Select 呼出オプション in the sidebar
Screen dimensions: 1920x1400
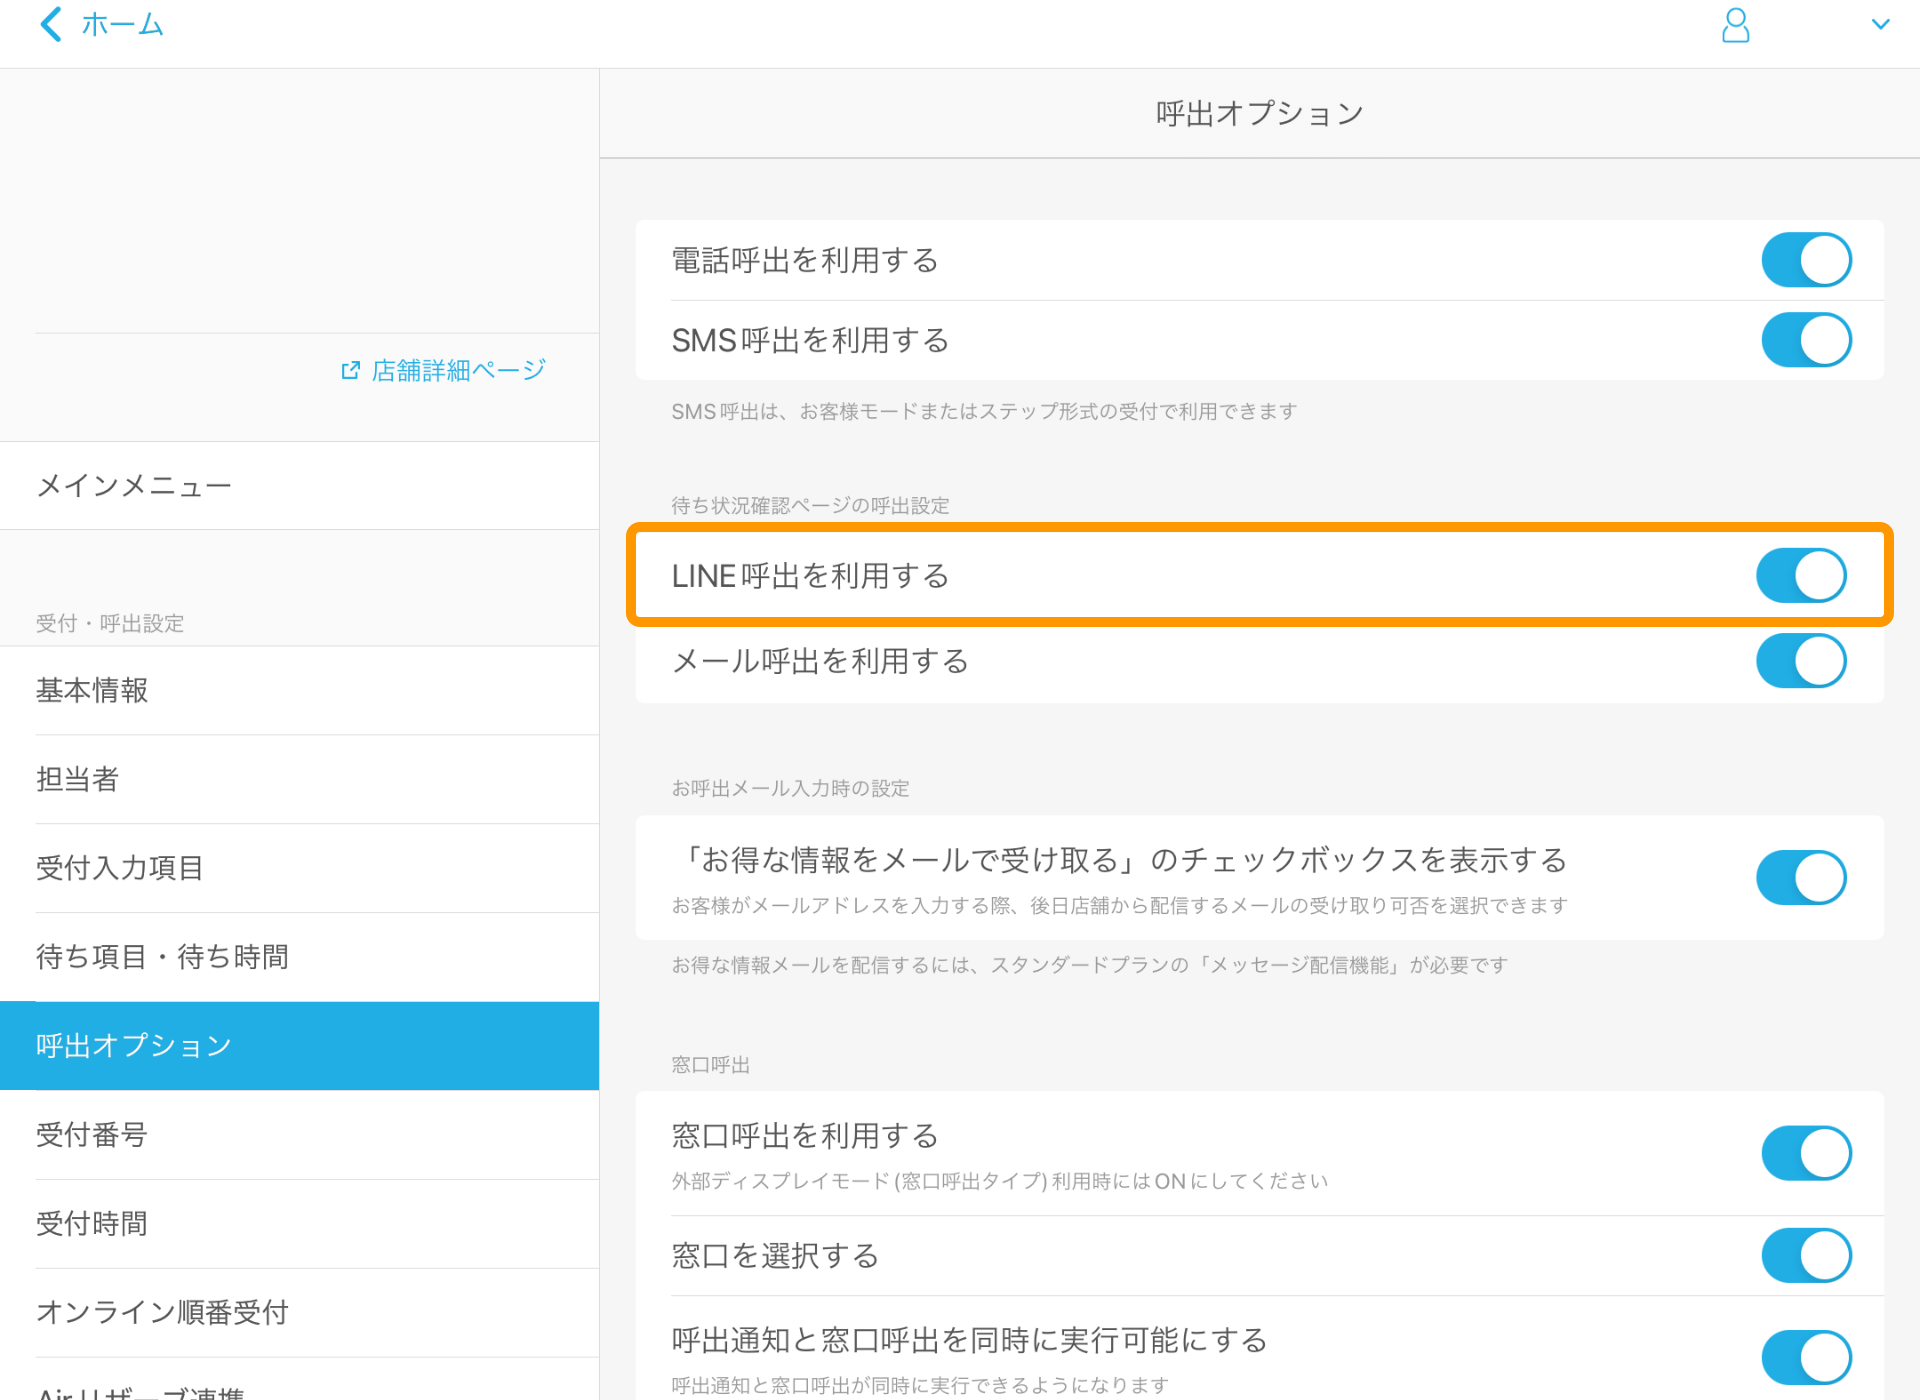[x=300, y=1046]
